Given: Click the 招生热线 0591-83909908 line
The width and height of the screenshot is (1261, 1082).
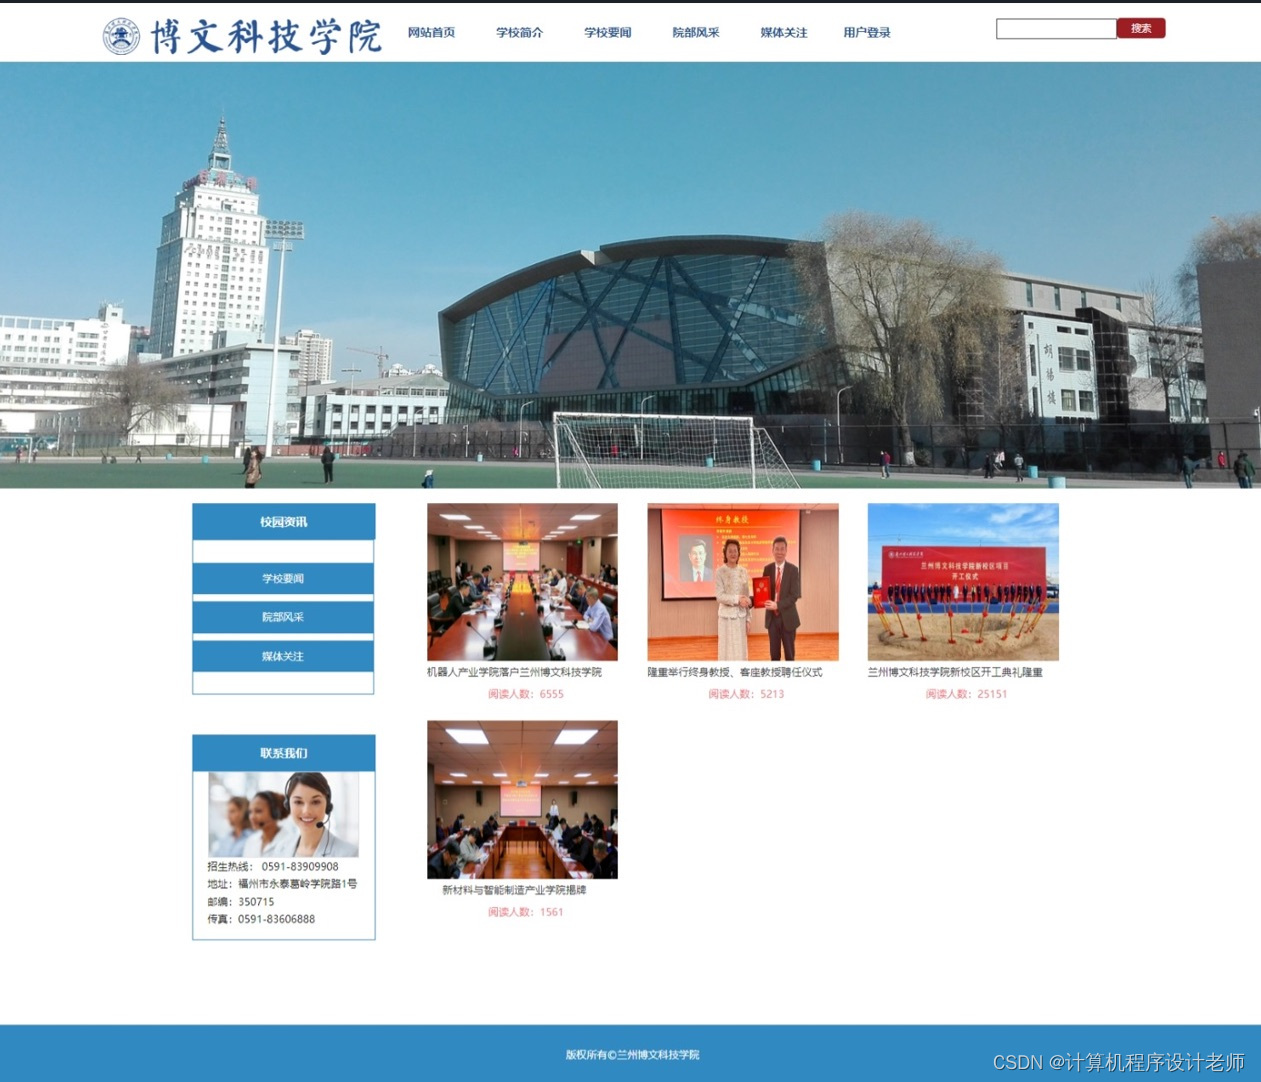Looking at the screenshot, I should click(273, 867).
